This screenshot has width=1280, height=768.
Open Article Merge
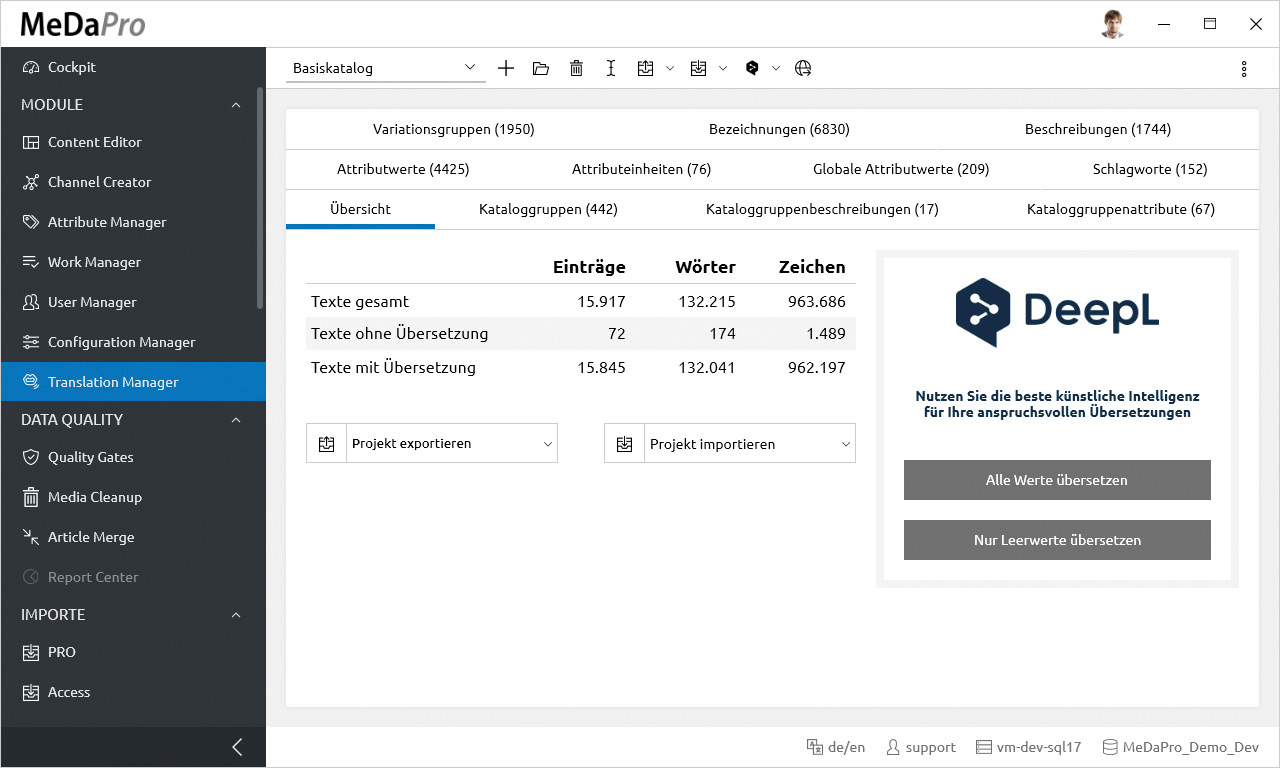tap(133, 537)
